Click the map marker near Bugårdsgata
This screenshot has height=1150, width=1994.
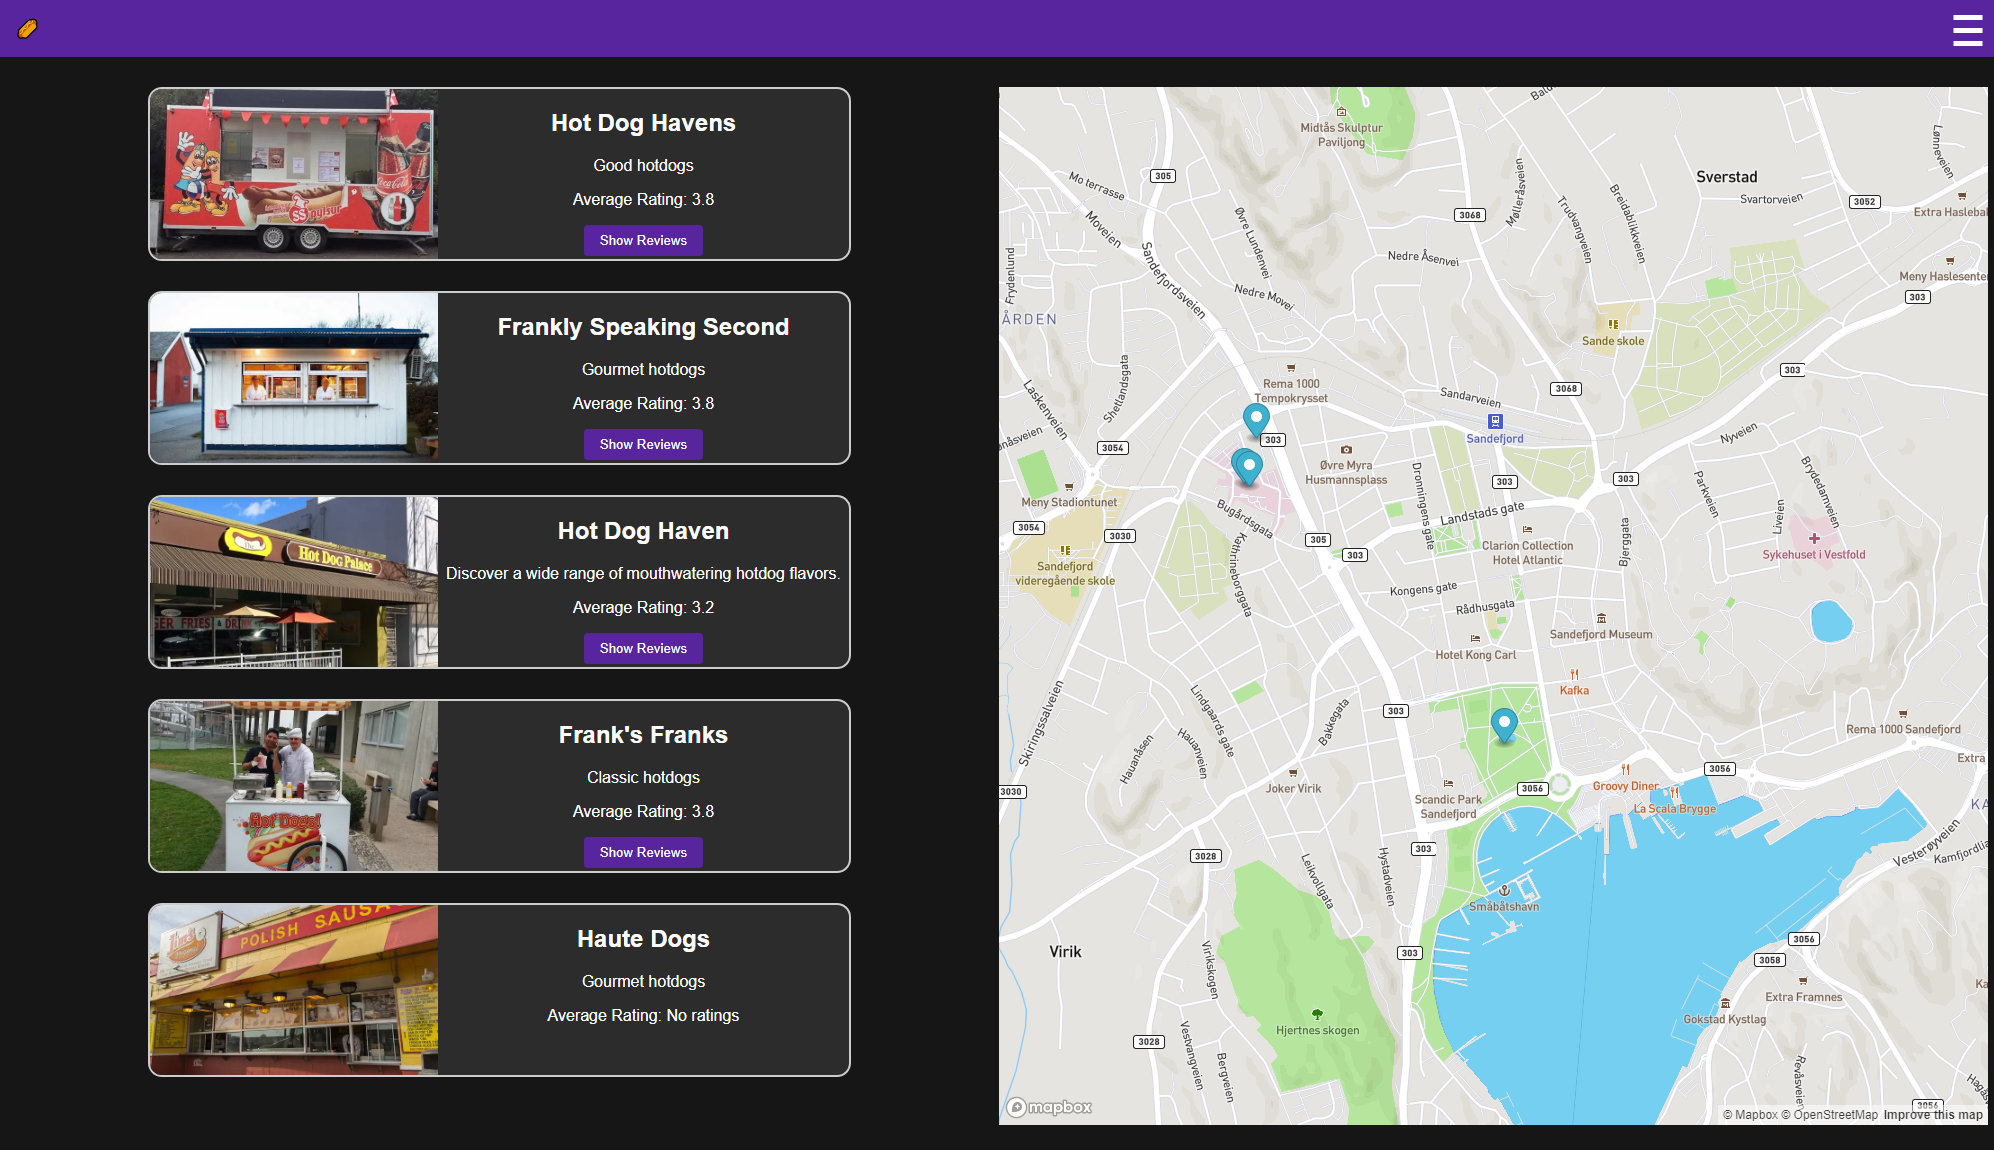[1248, 465]
